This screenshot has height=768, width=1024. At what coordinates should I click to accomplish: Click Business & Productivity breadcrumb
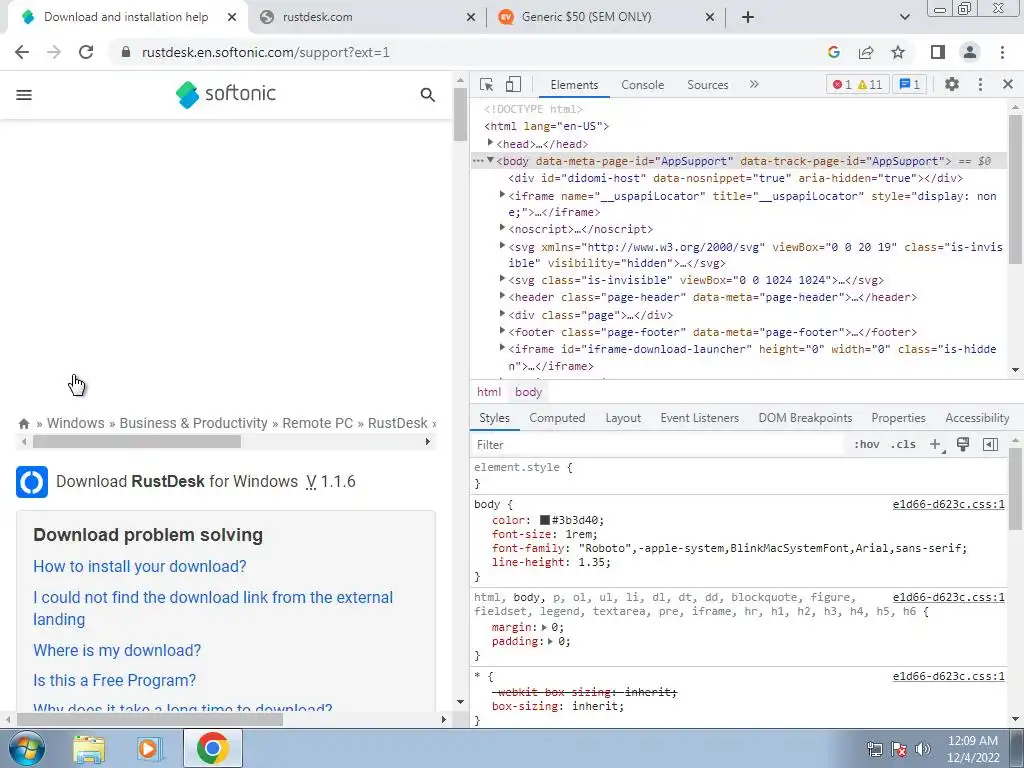[193, 423]
